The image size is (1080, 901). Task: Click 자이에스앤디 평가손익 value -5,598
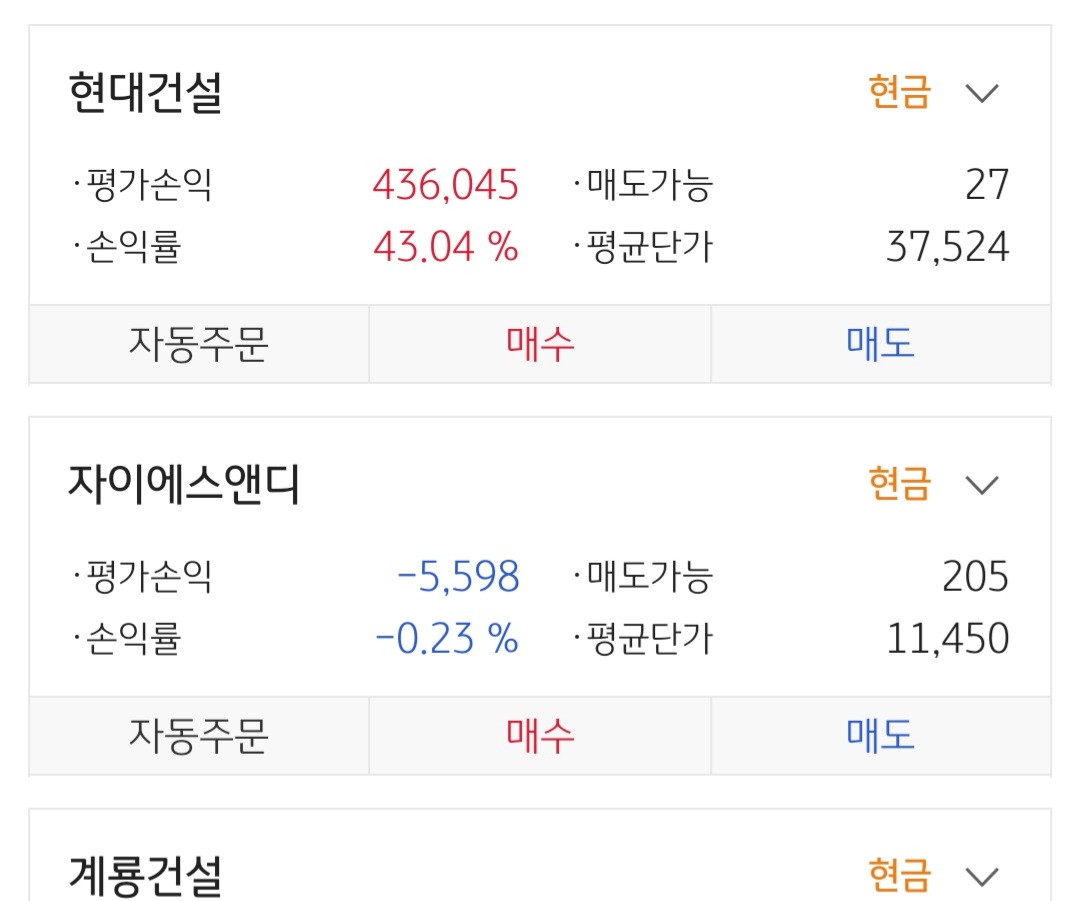pyautogui.click(x=458, y=577)
